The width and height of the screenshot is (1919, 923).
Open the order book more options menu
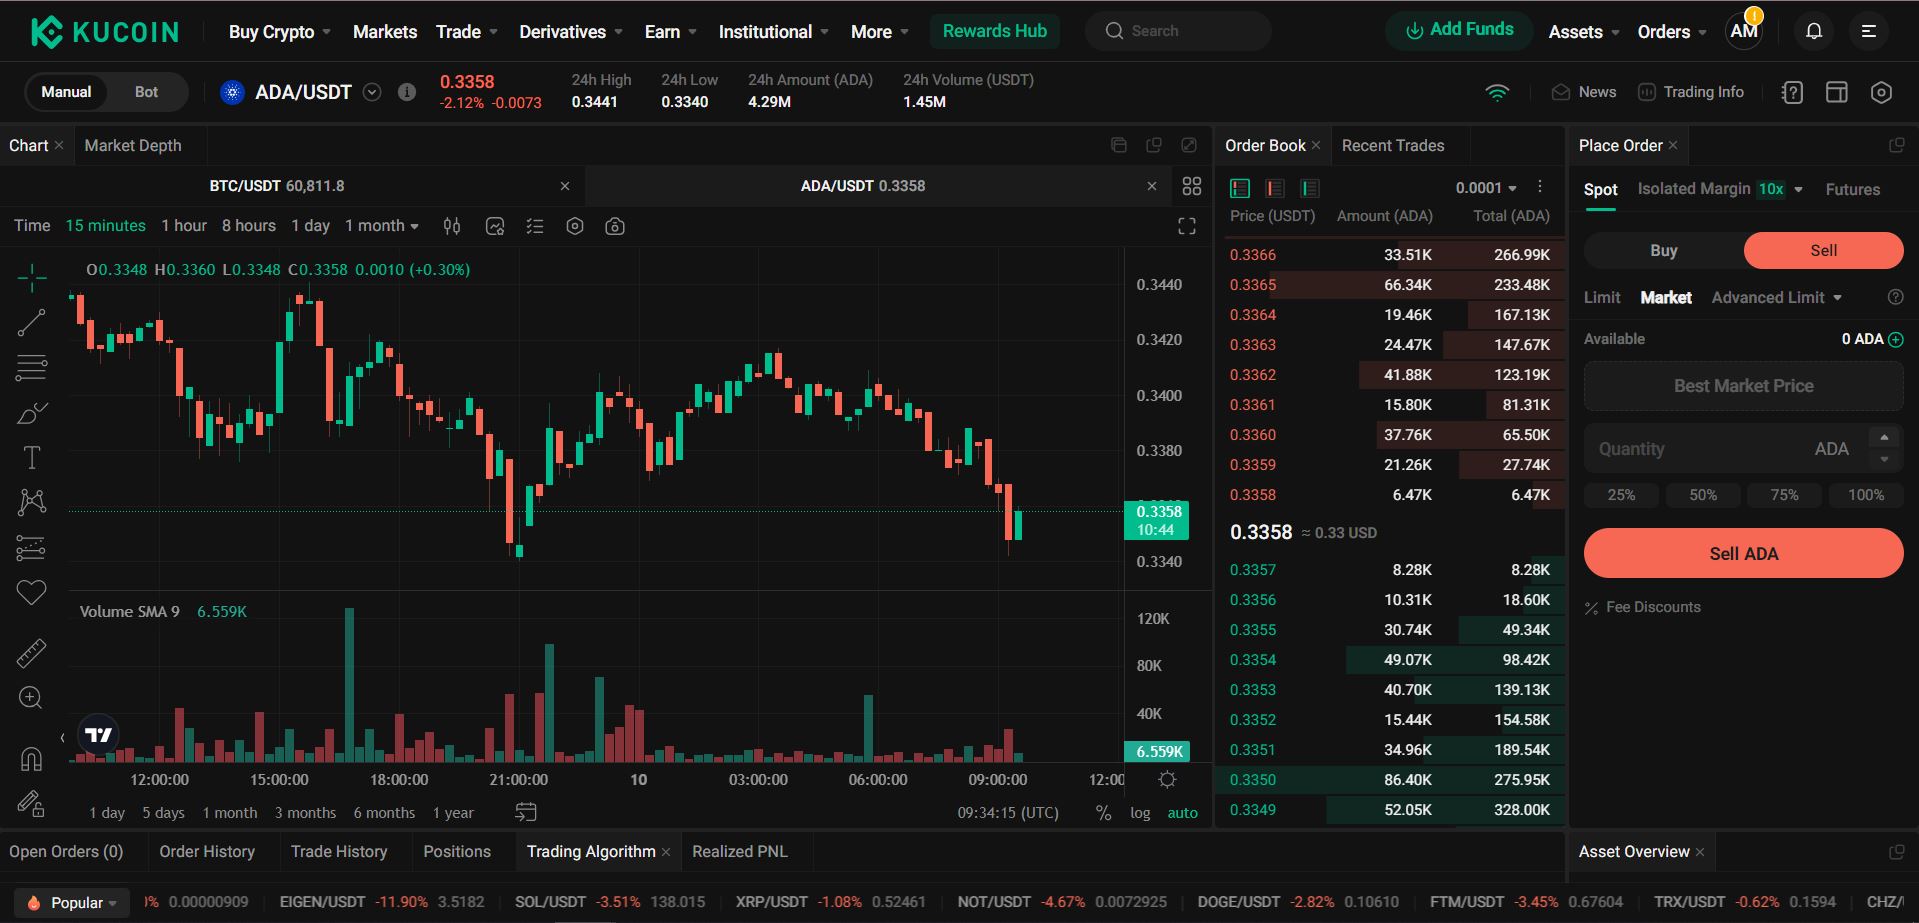click(1540, 187)
